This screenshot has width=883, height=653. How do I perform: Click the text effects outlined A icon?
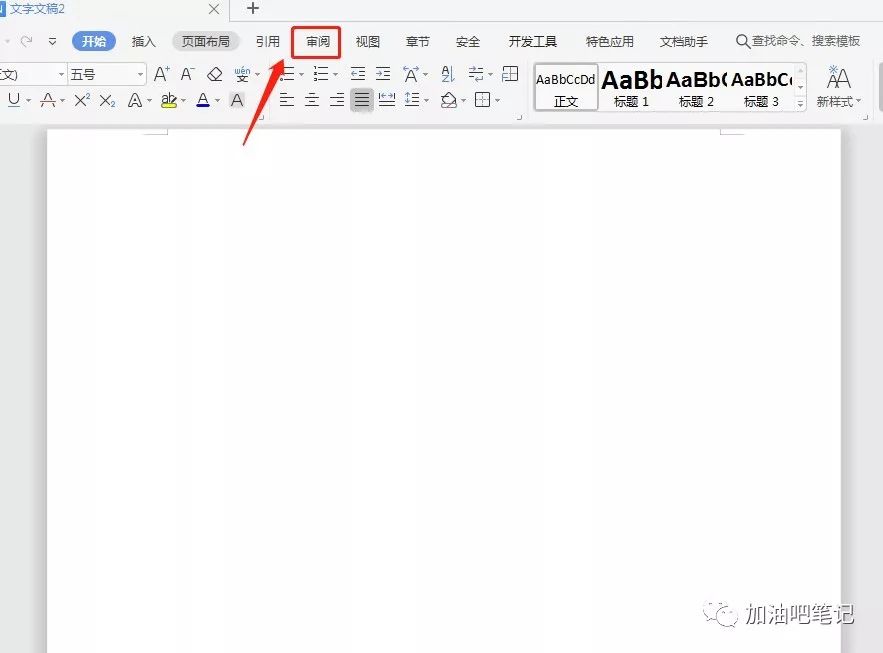click(135, 100)
